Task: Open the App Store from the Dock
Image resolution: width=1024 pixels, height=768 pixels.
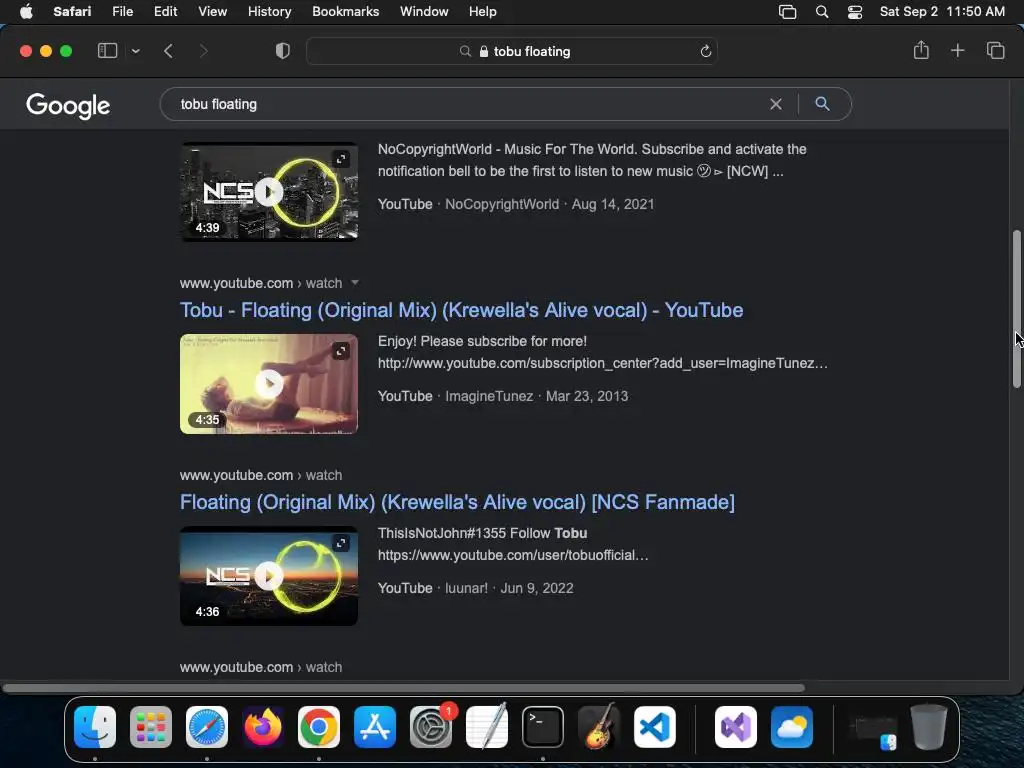Action: click(x=375, y=727)
